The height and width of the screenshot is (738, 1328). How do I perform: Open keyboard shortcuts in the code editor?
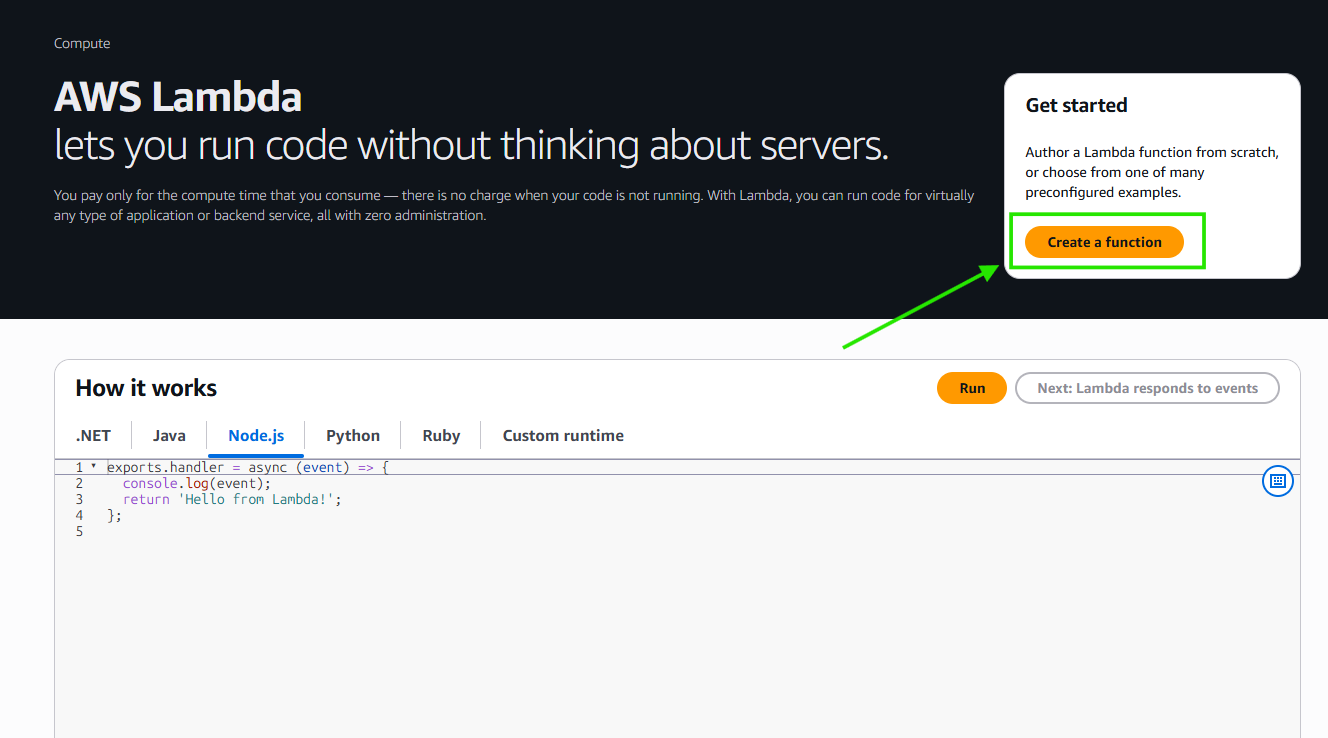point(1277,481)
